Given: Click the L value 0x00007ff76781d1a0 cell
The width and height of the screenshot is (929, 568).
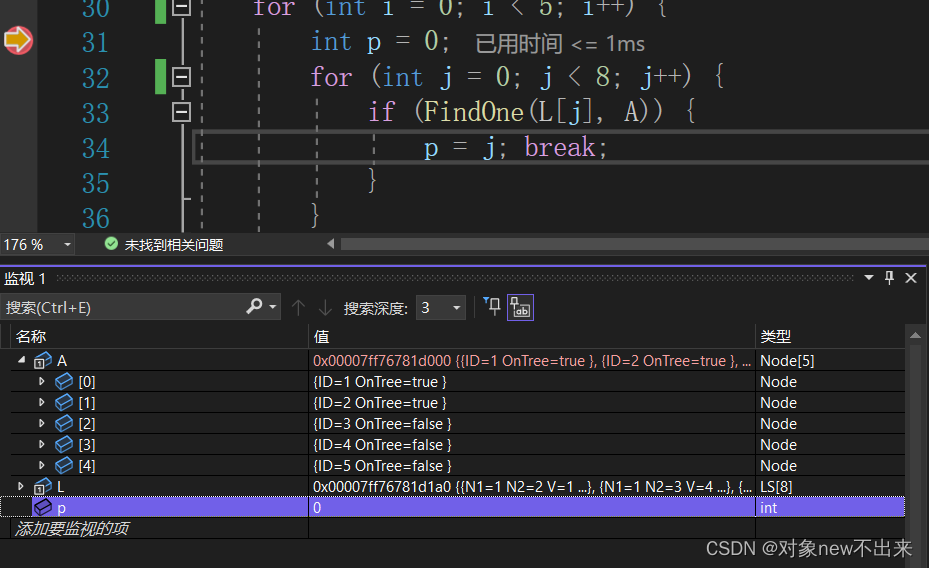Looking at the screenshot, I should (531, 487).
